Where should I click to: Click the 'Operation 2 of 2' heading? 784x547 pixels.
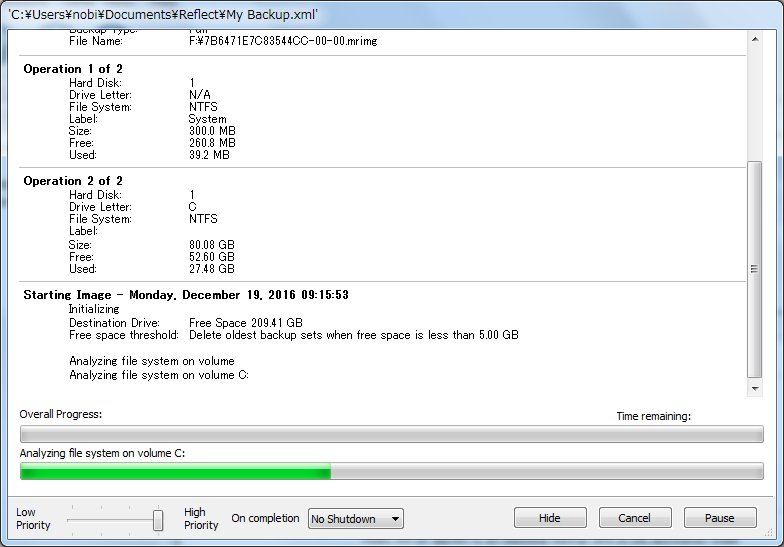click(73, 181)
